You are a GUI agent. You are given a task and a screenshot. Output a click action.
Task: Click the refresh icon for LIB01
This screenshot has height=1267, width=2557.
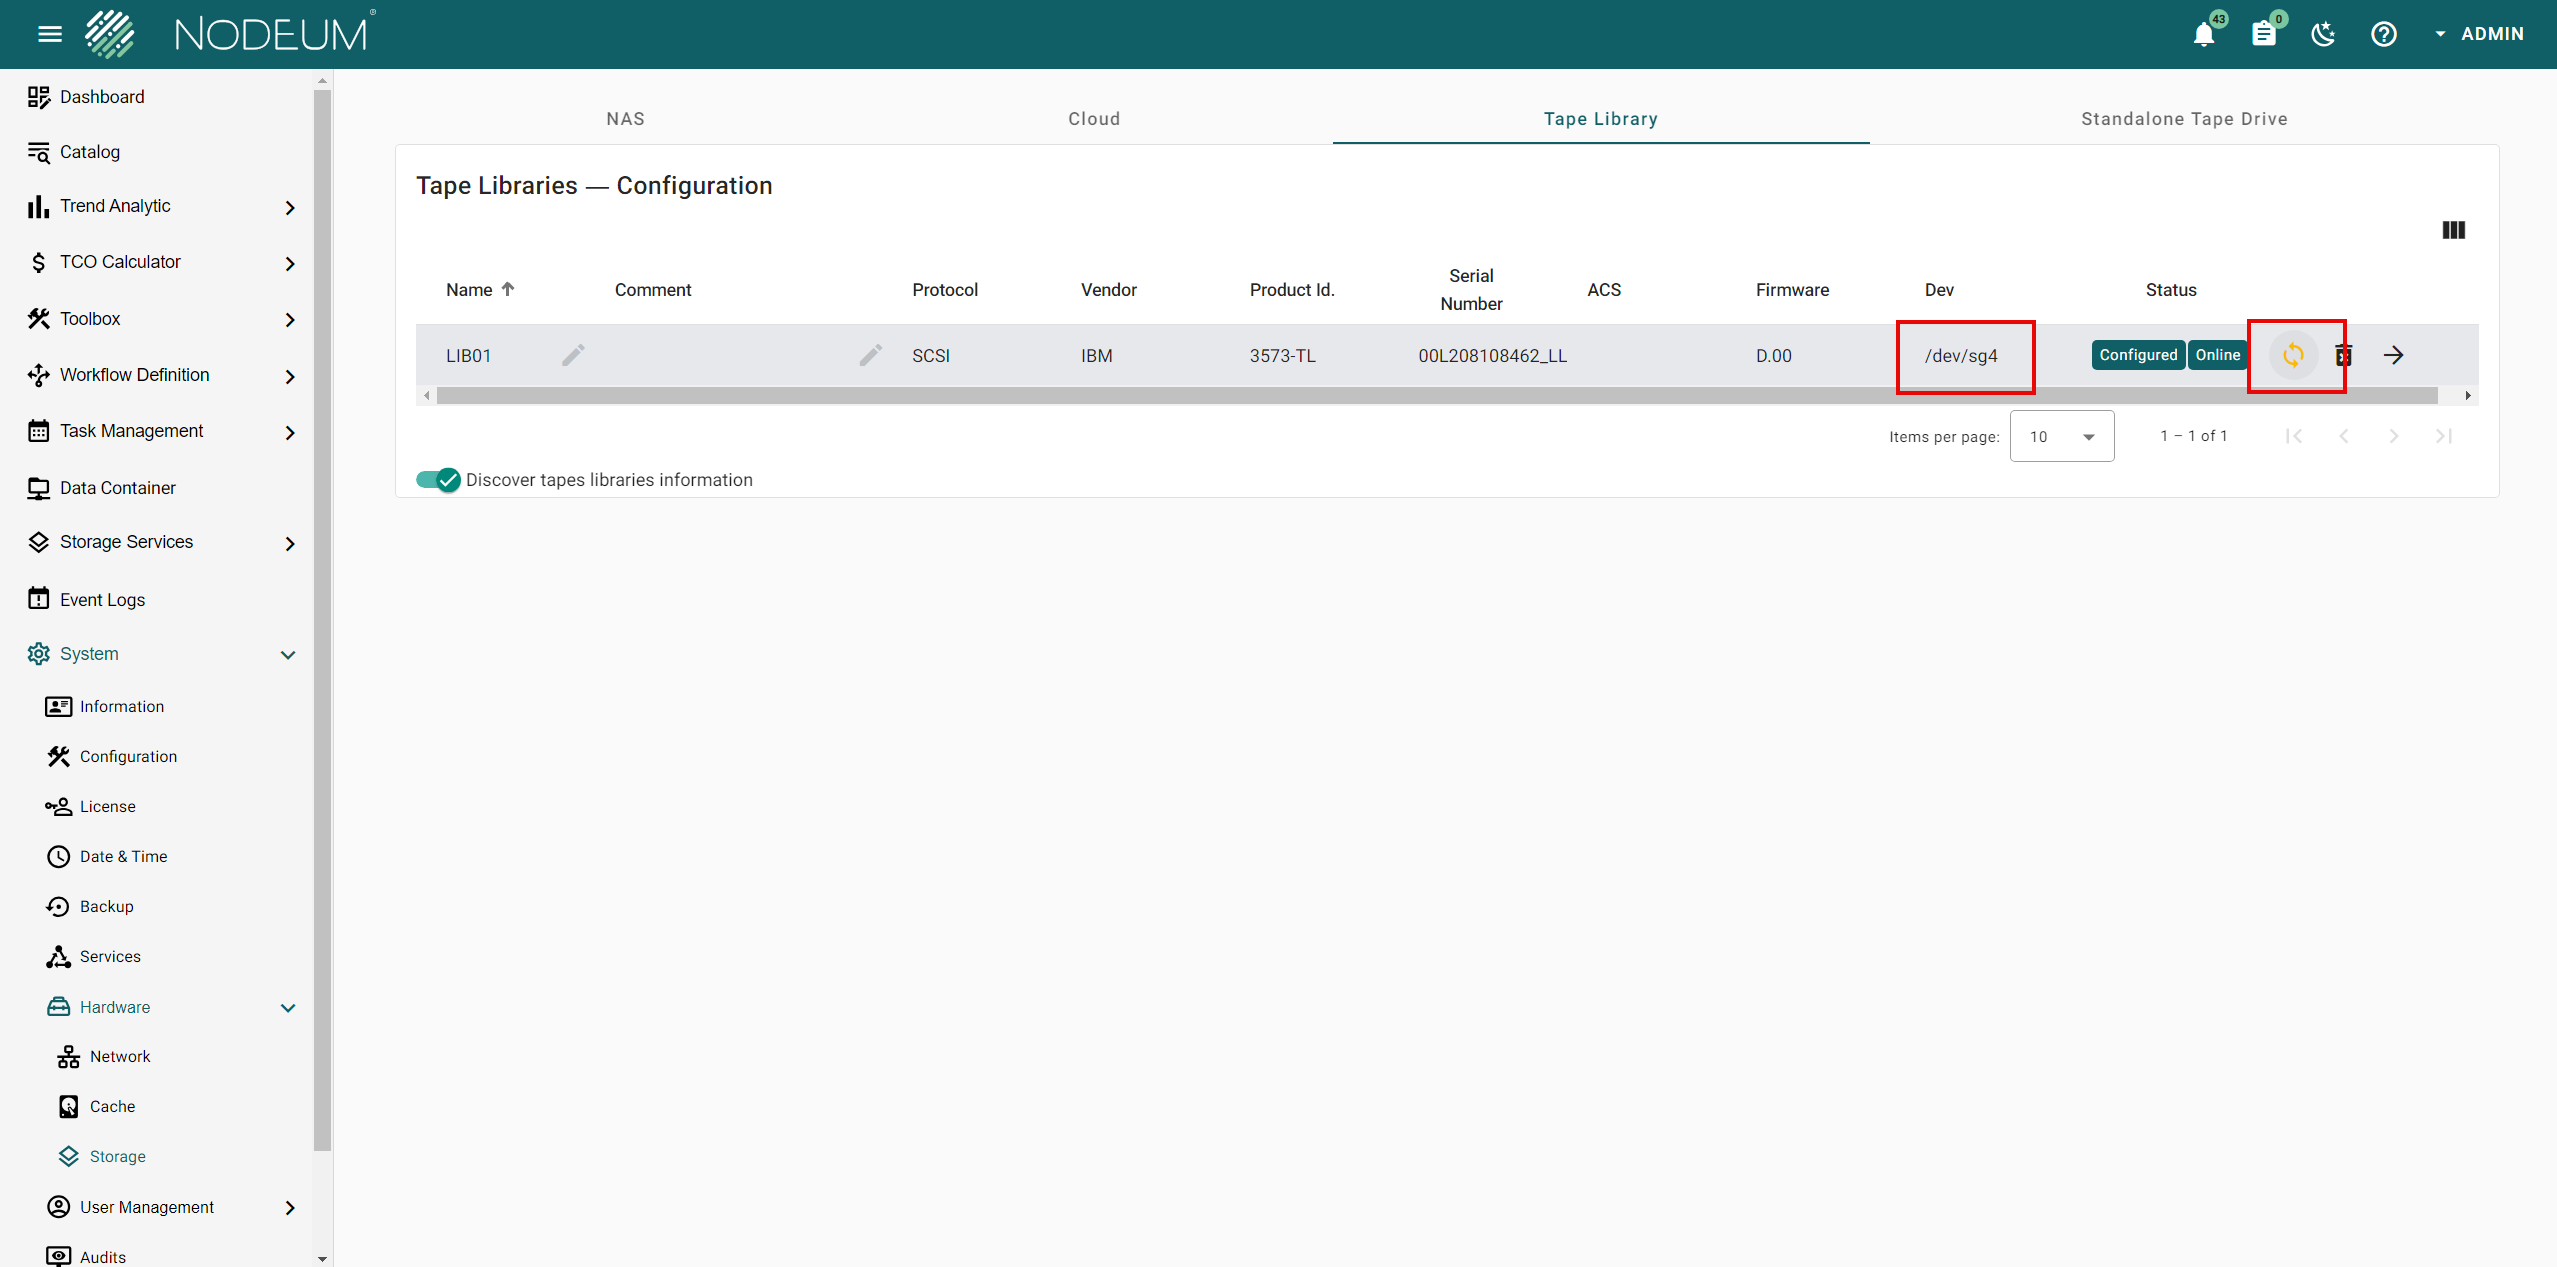pos(2293,355)
